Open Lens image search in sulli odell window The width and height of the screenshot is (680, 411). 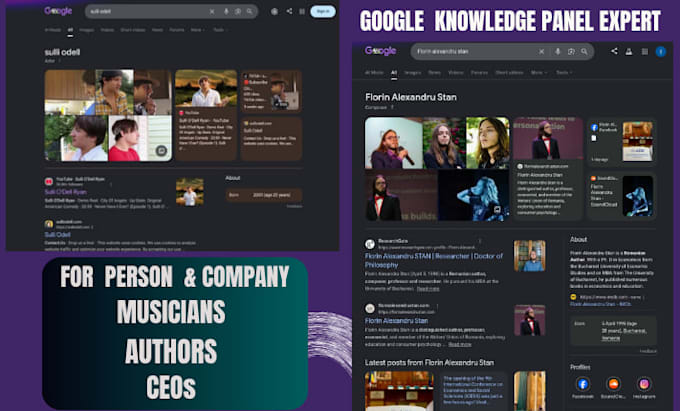(x=238, y=12)
